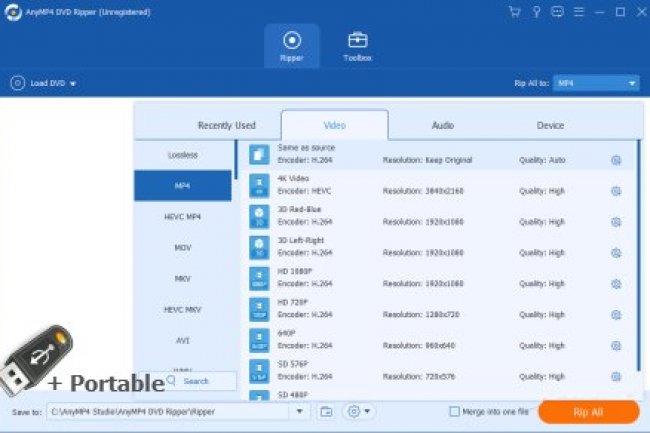This screenshot has width=650, height=433.
Task: Click 'Resolution: 720x576' text
Action: point(419,377)
